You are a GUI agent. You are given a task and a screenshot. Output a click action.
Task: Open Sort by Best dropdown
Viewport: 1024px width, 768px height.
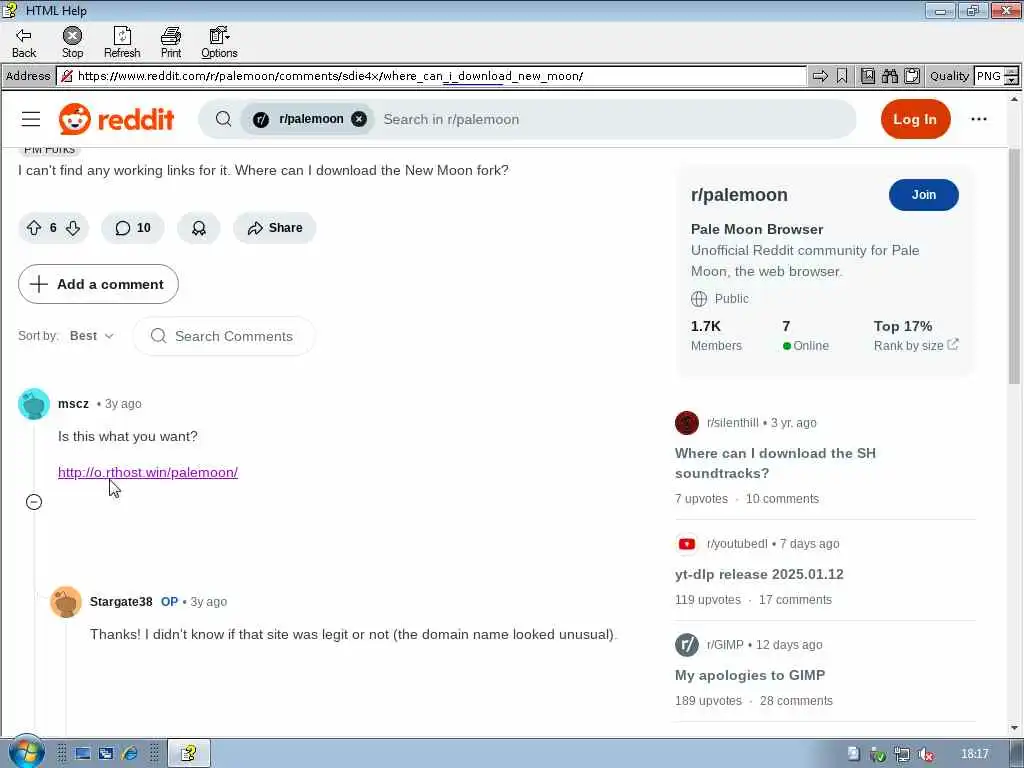(x=92, y=336)
